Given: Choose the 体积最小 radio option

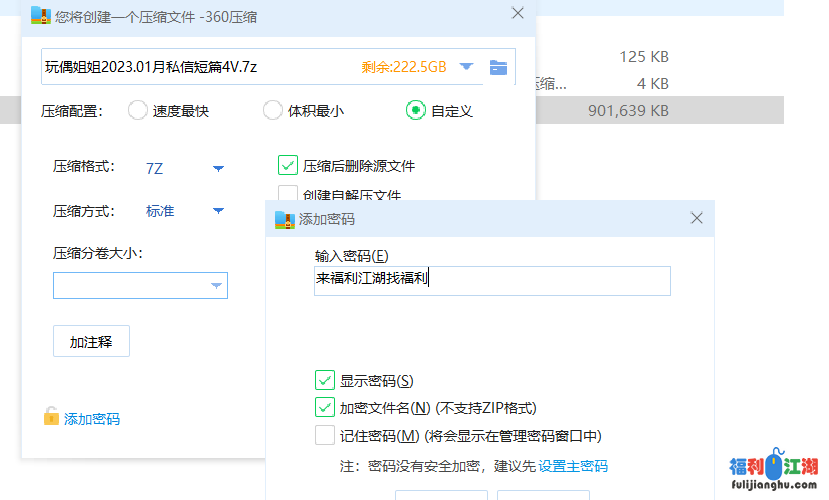Looking at the screenshot, I should point(272,111).
